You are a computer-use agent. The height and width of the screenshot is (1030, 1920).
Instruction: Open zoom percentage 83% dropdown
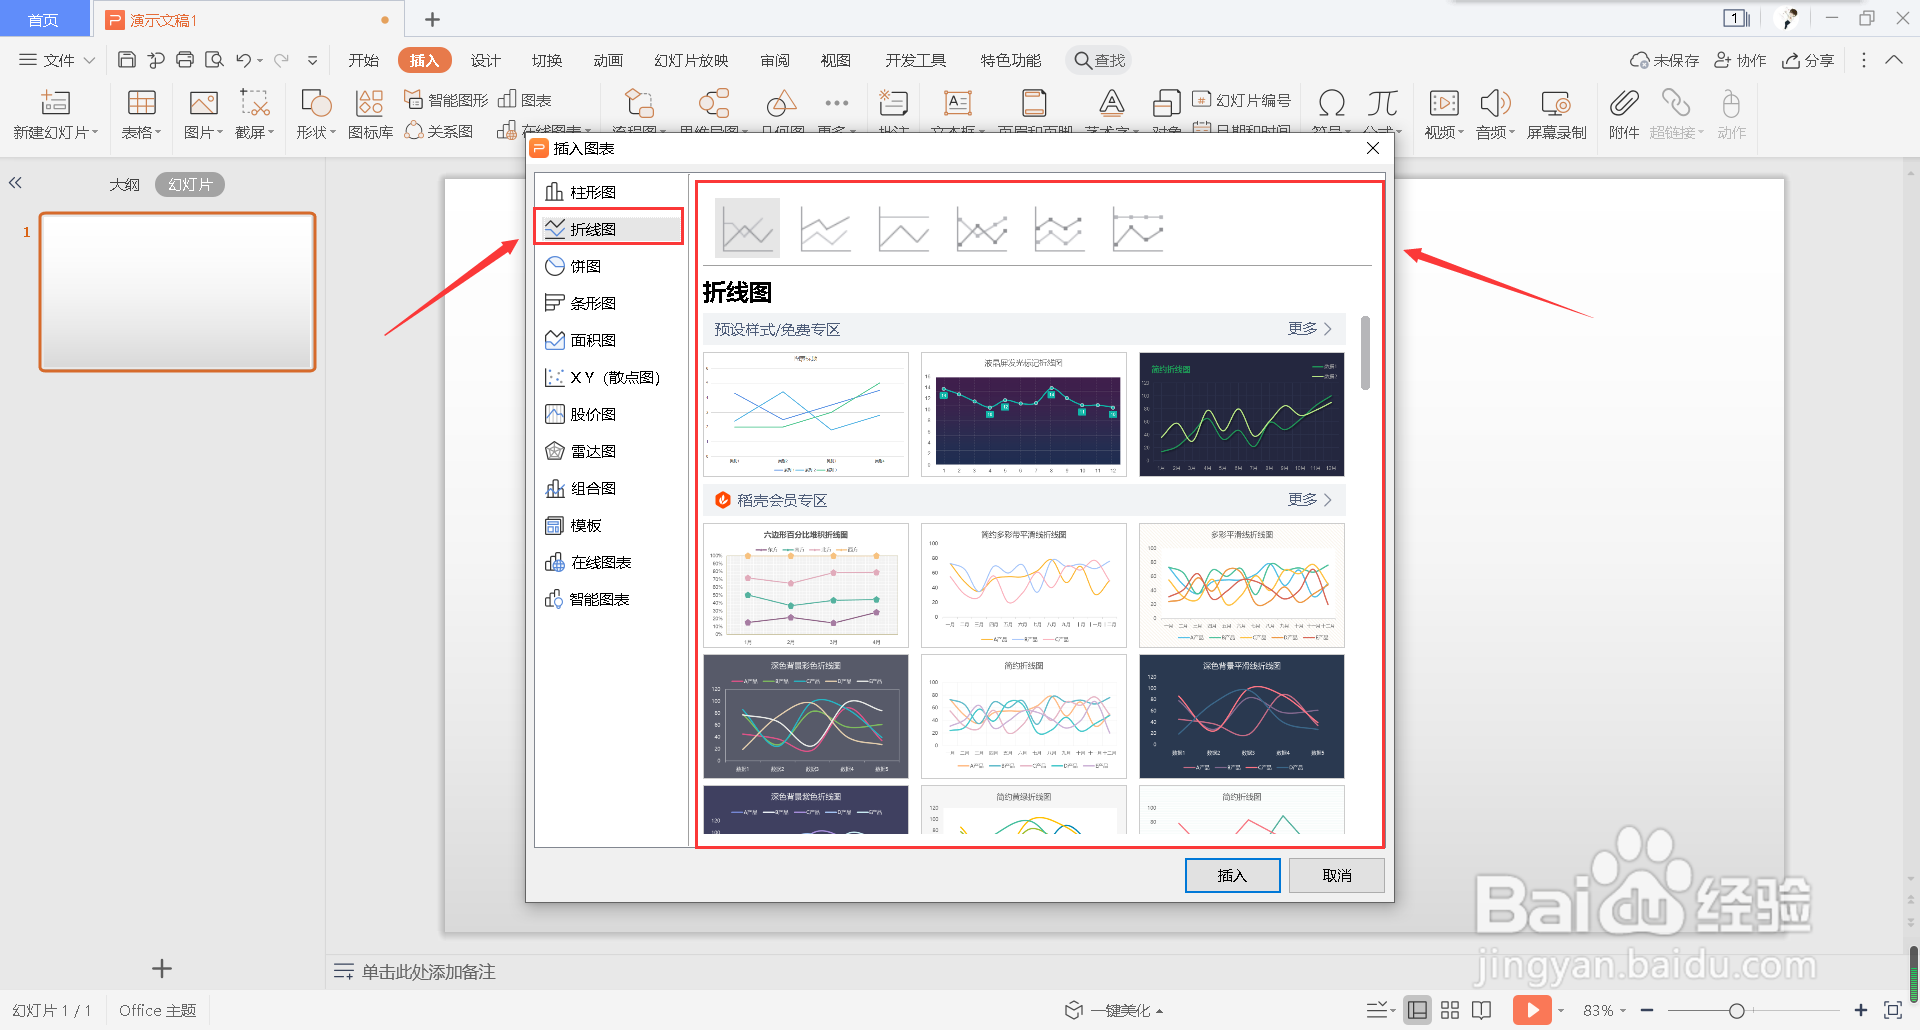1605,1011
